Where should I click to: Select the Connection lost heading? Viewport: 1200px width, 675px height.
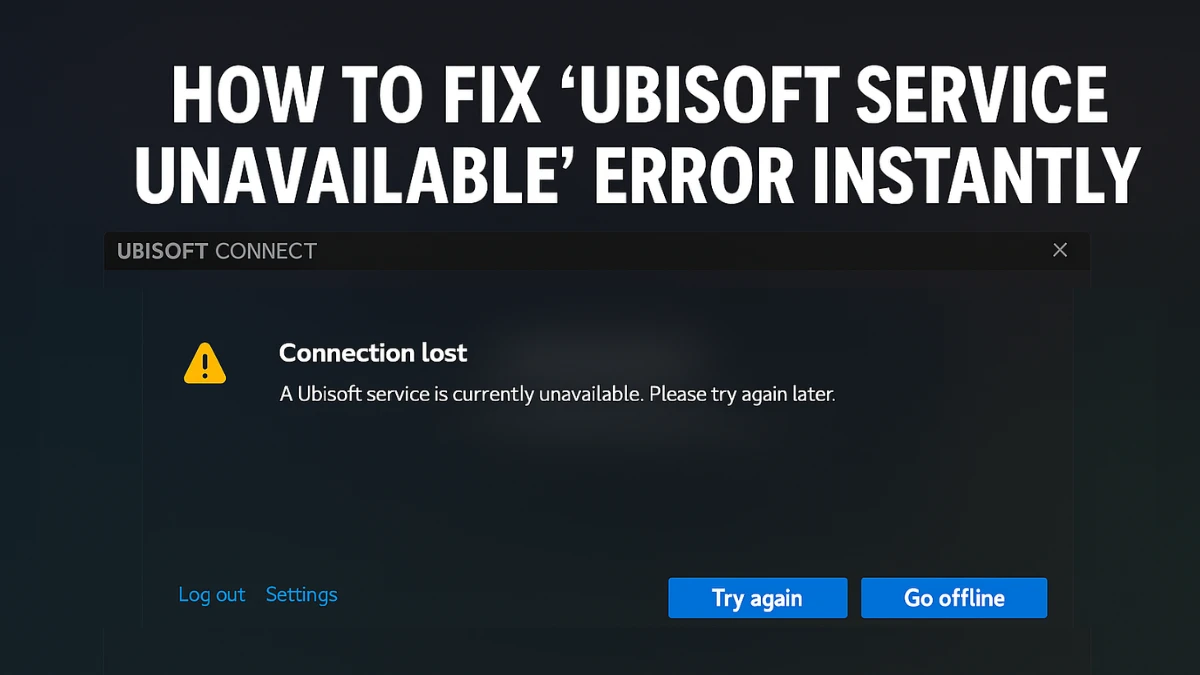(373, 353)
